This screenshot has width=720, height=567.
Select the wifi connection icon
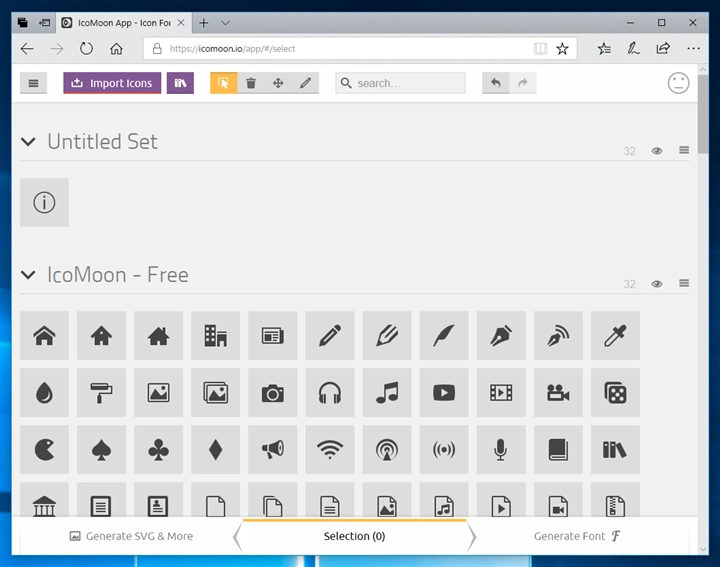point(330,449)
